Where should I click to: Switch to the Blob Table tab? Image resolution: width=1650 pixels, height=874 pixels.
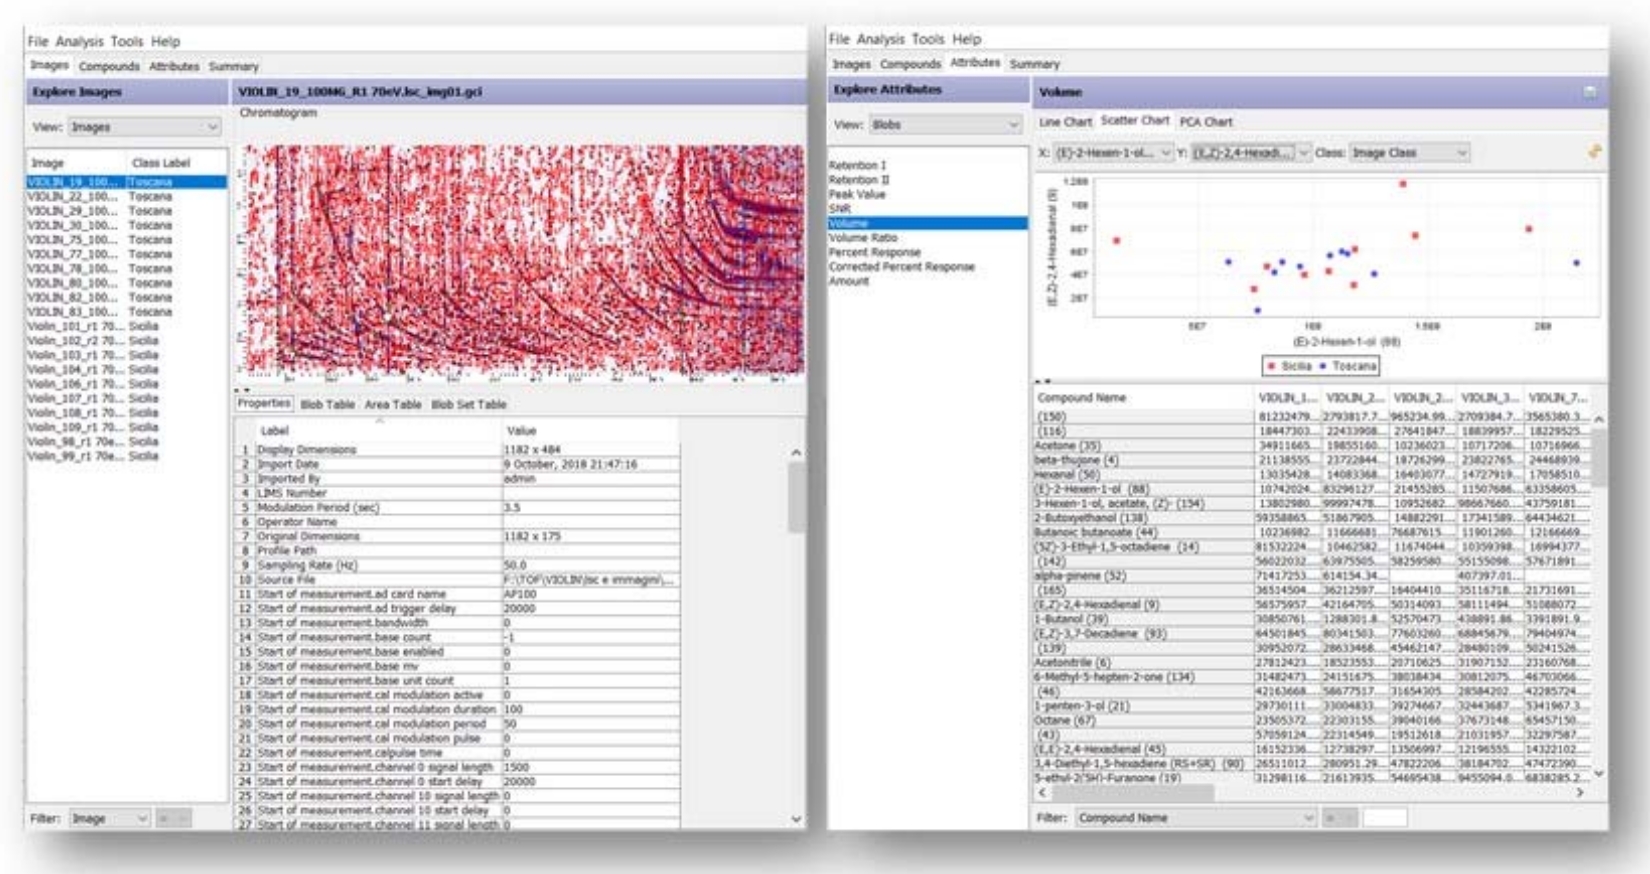click(327, 405)
